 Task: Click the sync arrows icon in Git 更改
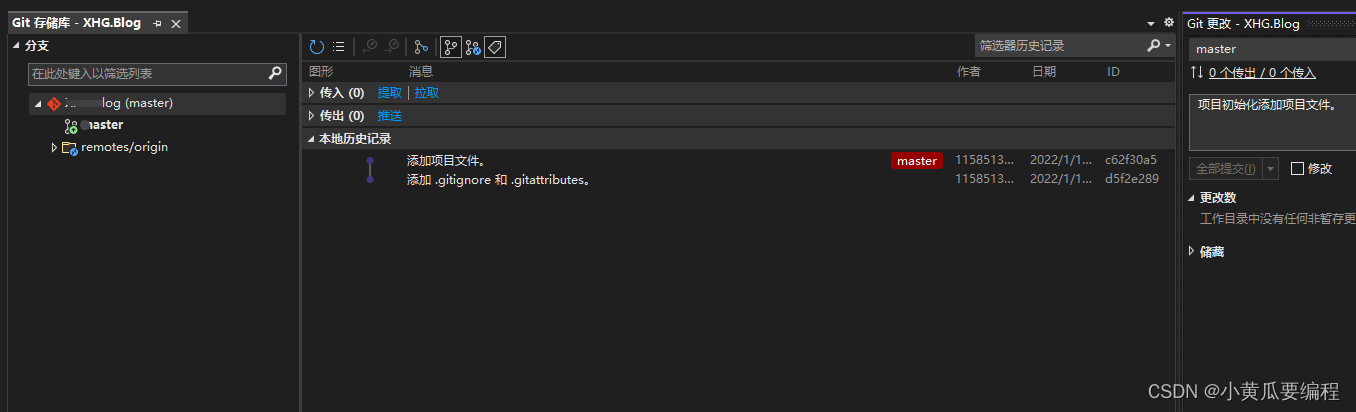[x=1197, y=72]
